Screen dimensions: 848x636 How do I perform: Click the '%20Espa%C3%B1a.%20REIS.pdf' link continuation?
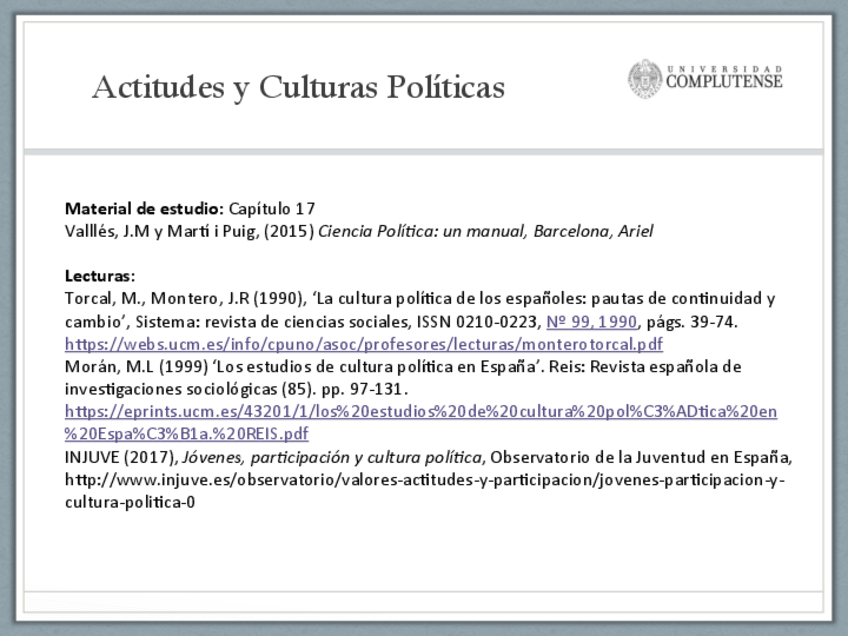pyautogui.click(x=187, y=434)
